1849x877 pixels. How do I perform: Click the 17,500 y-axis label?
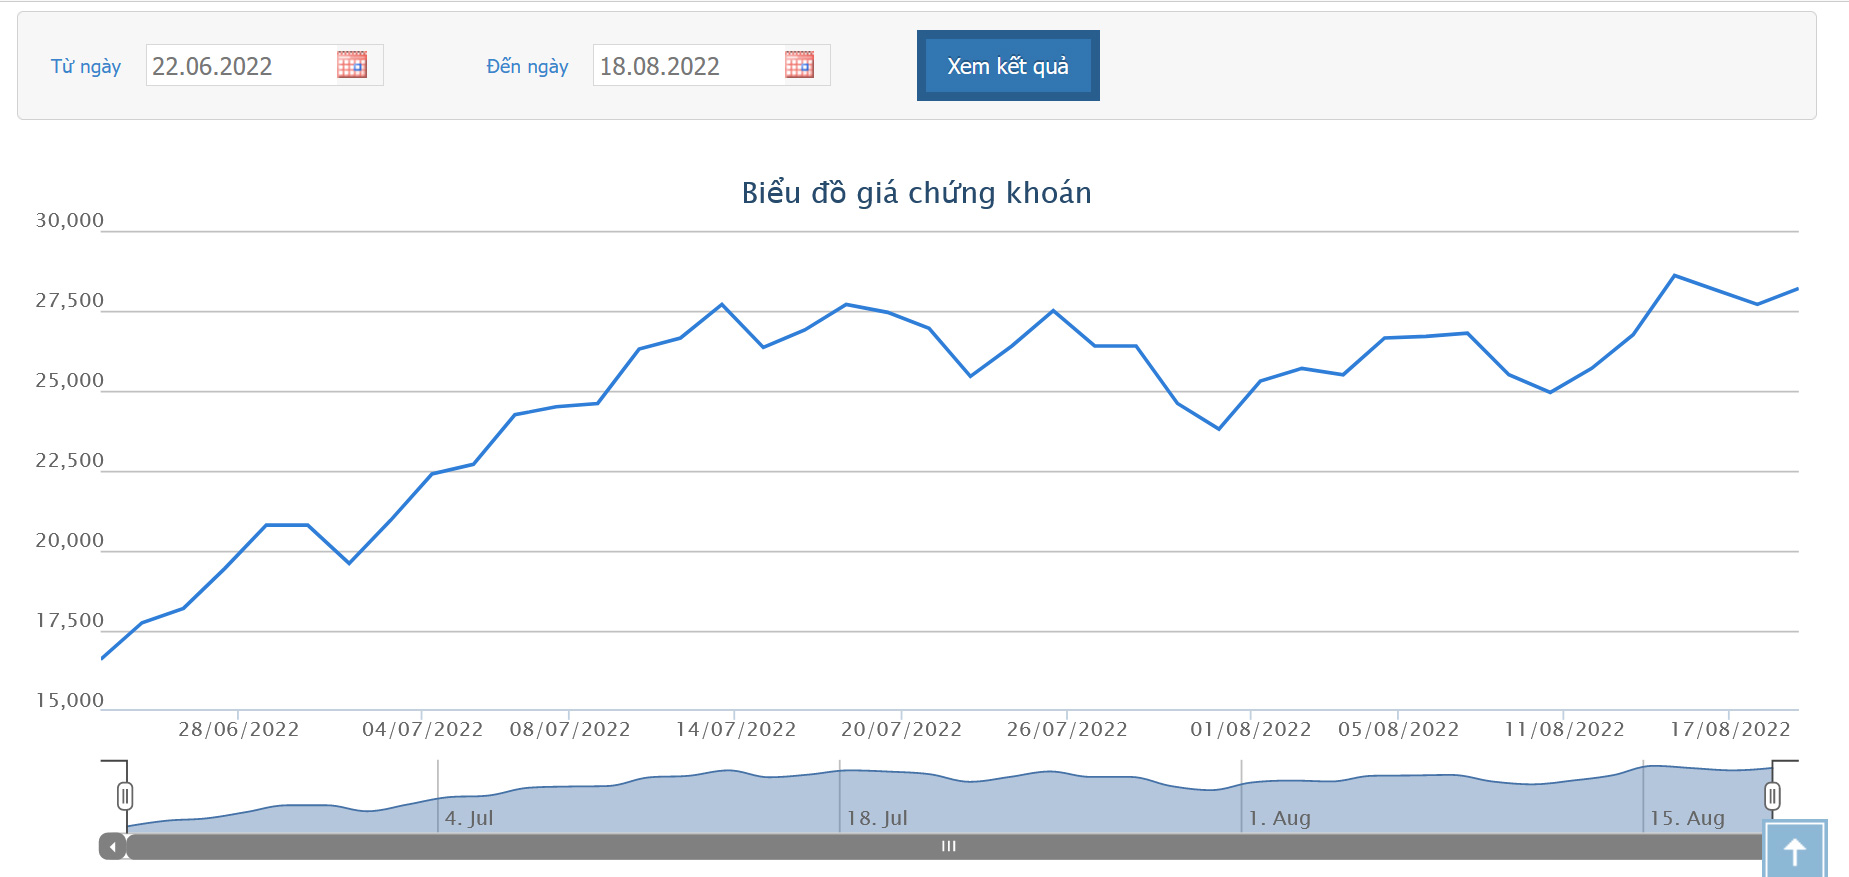tap(69, 620)
